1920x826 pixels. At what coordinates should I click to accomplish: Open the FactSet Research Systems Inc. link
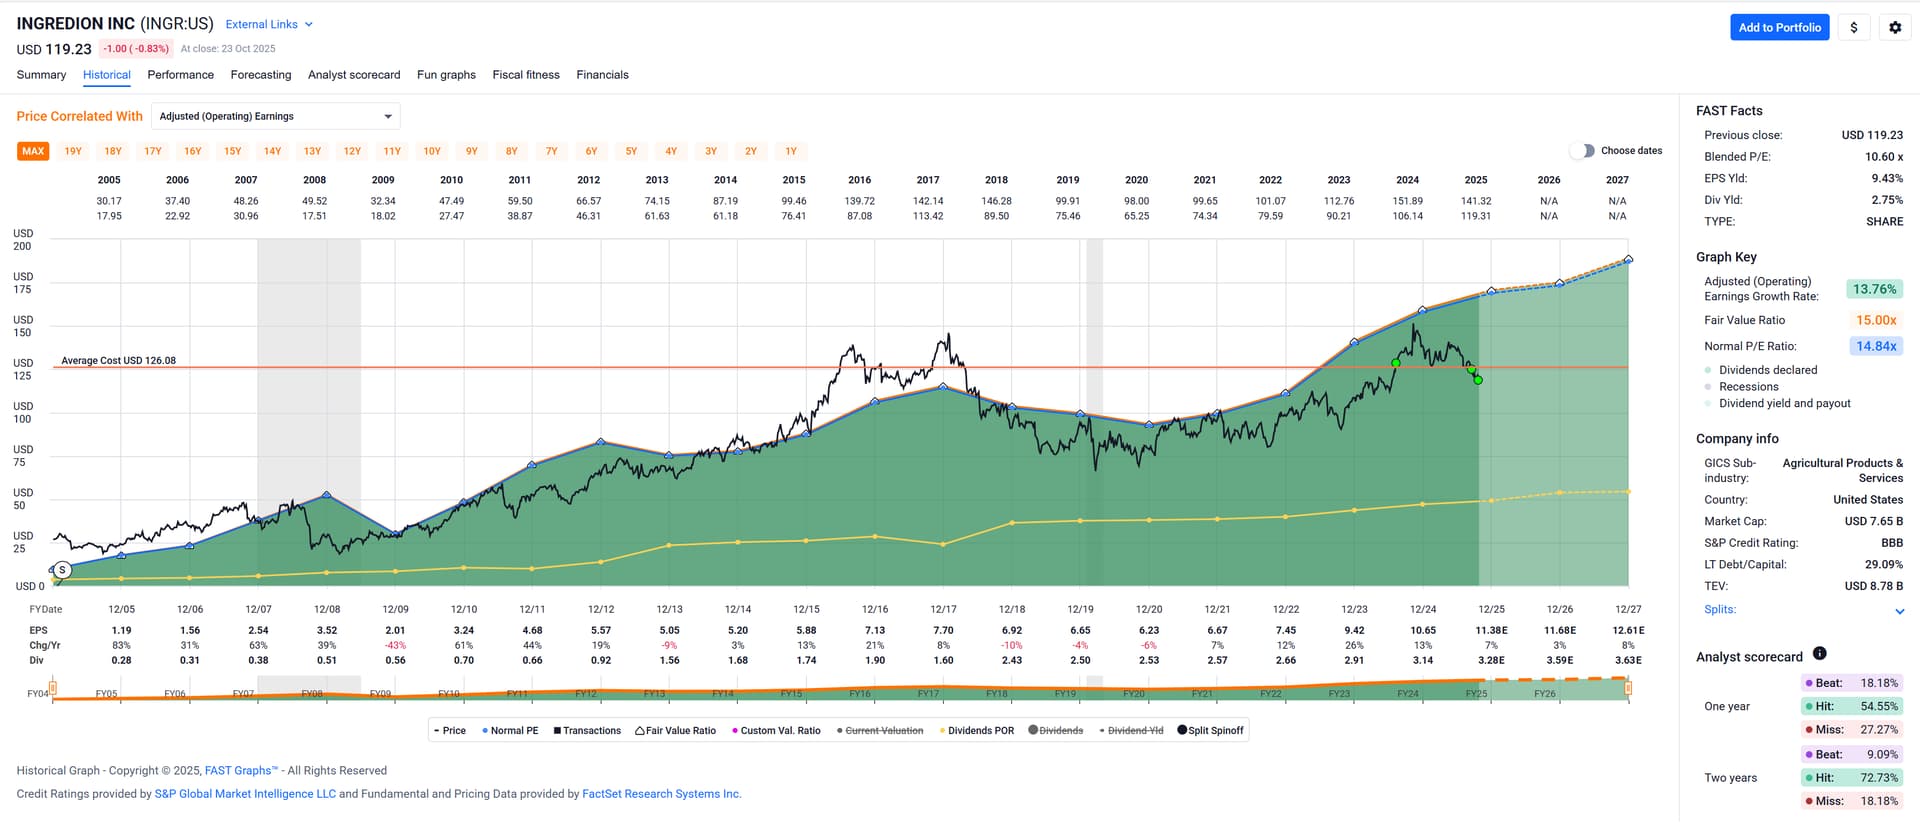pos(661,794)
